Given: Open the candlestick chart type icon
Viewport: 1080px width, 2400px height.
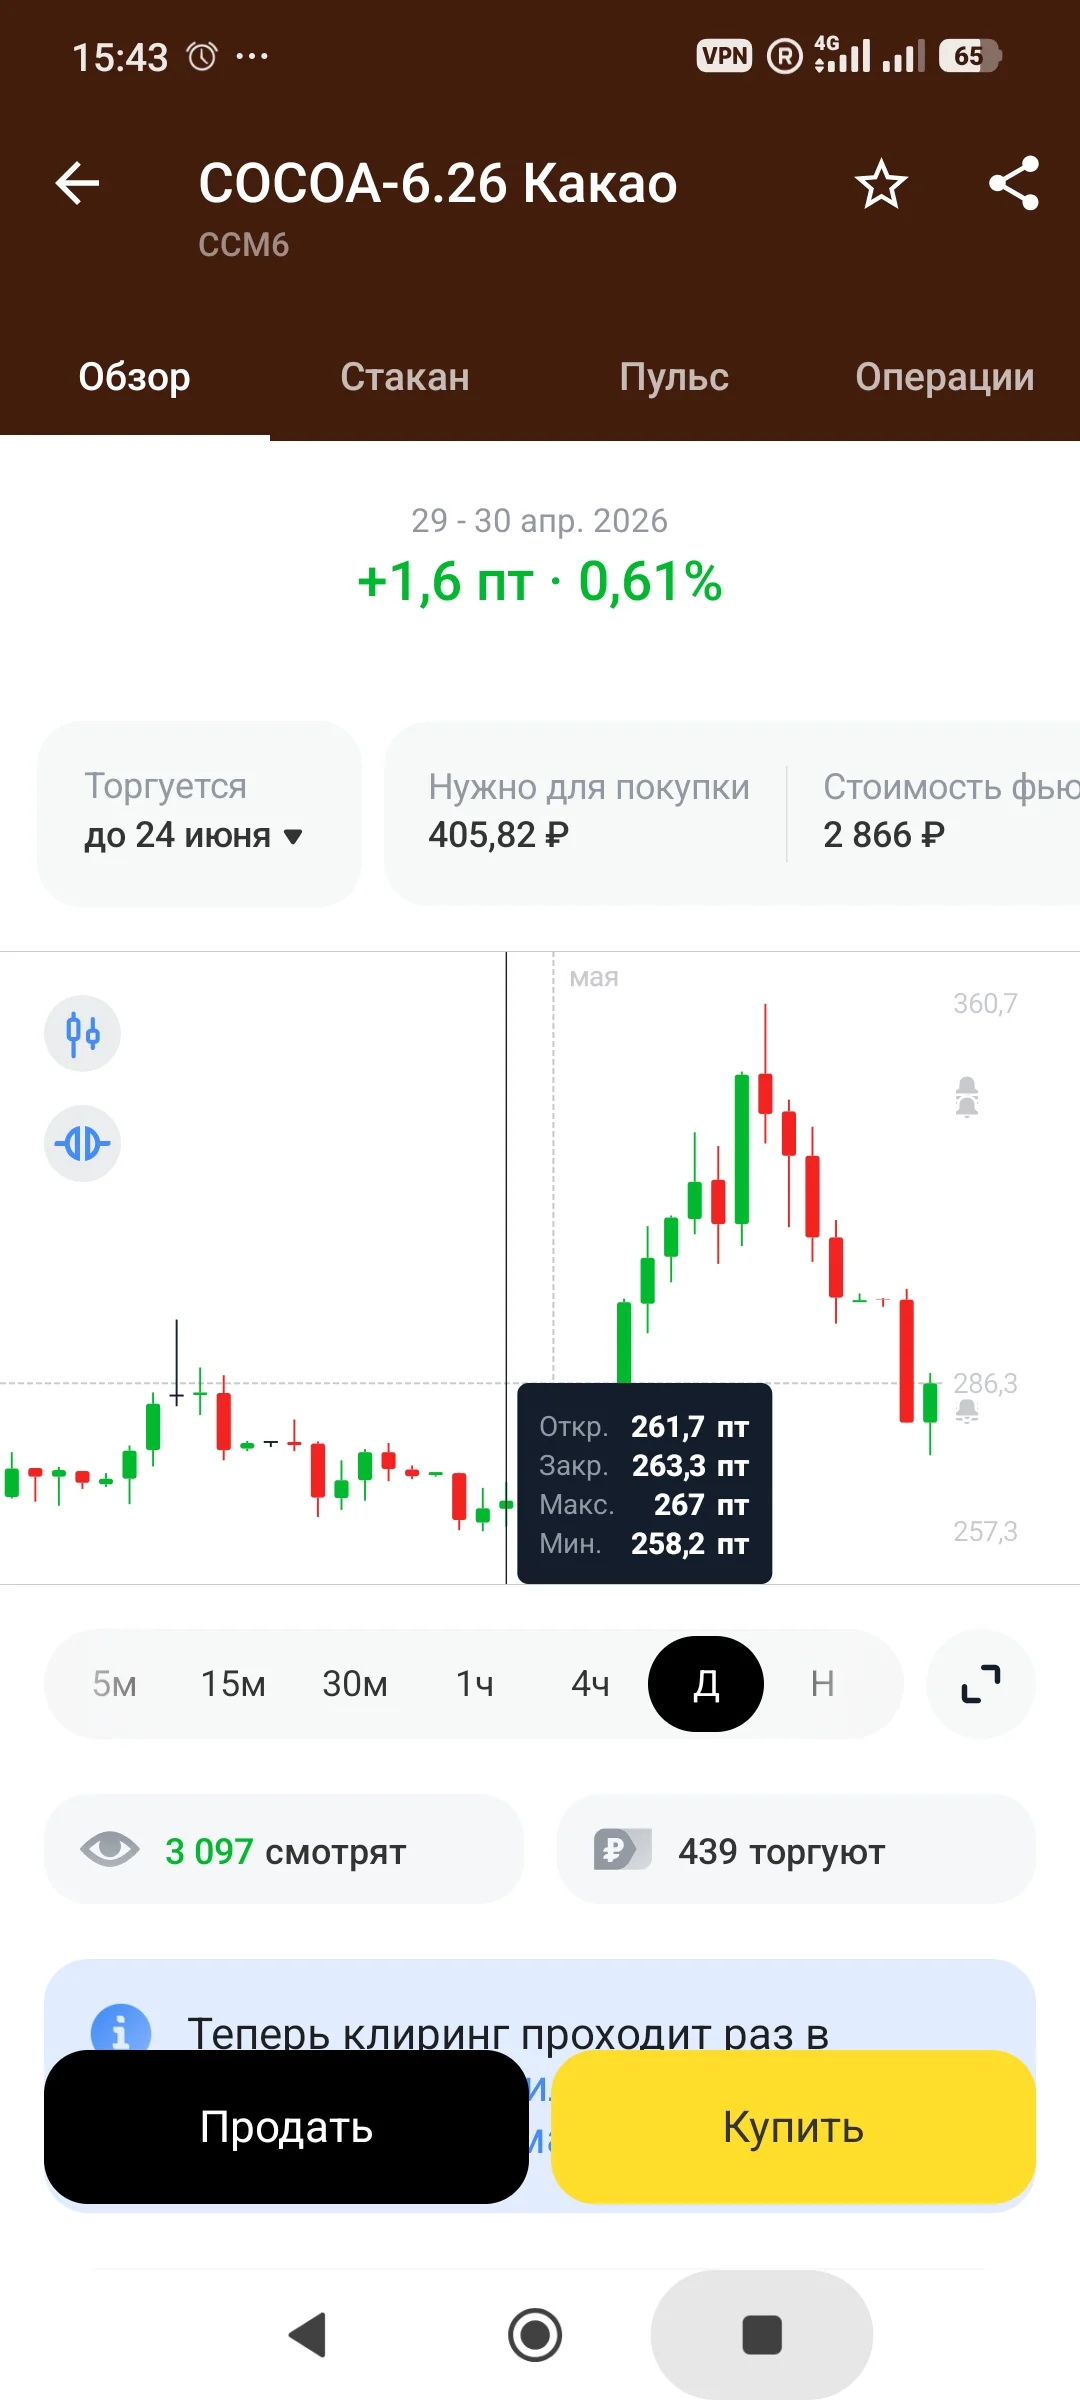Looking at the screenshot, I should coord(82,1033).
